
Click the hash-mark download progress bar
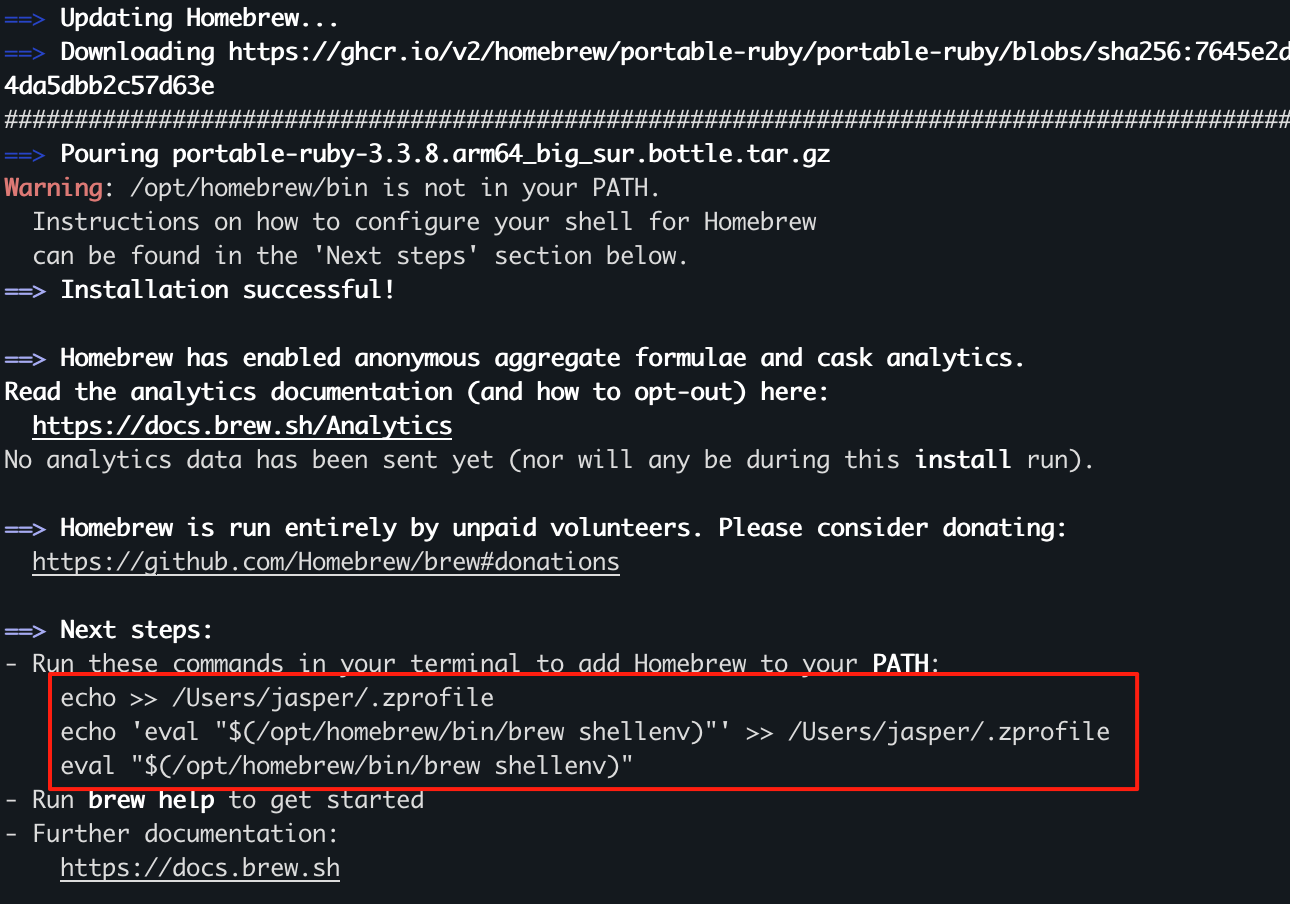[647, 120]
